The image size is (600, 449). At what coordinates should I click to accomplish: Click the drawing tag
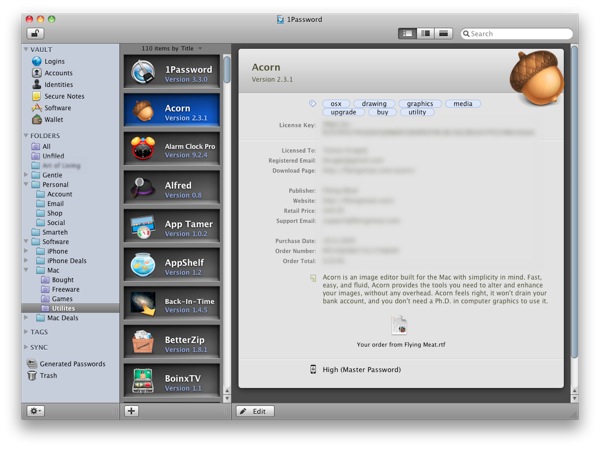374,103
